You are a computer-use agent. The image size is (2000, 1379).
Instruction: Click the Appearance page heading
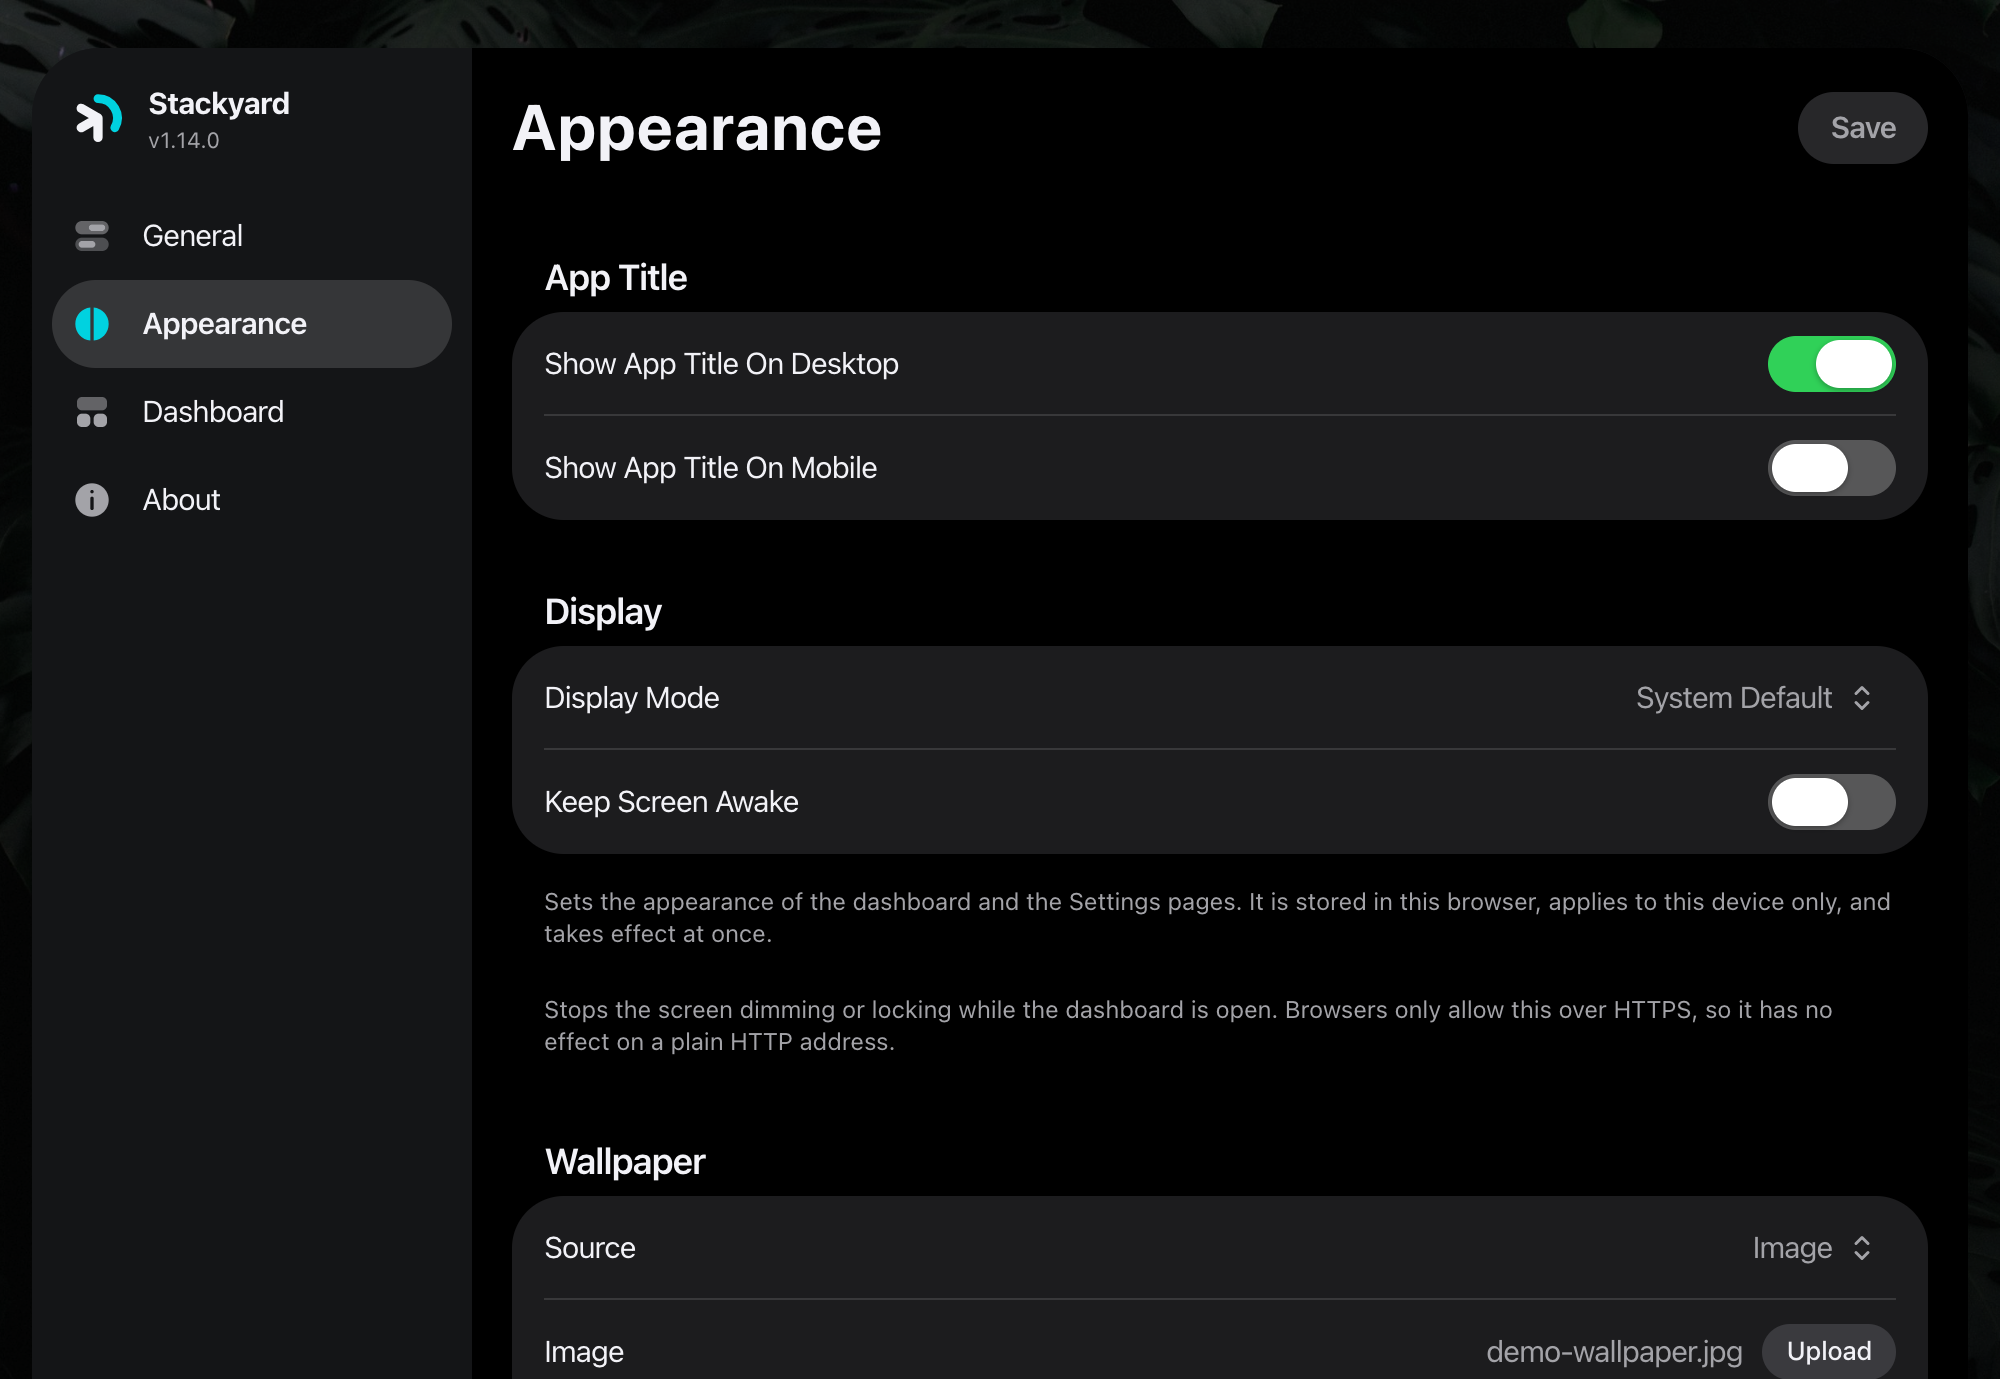point(697,129)
